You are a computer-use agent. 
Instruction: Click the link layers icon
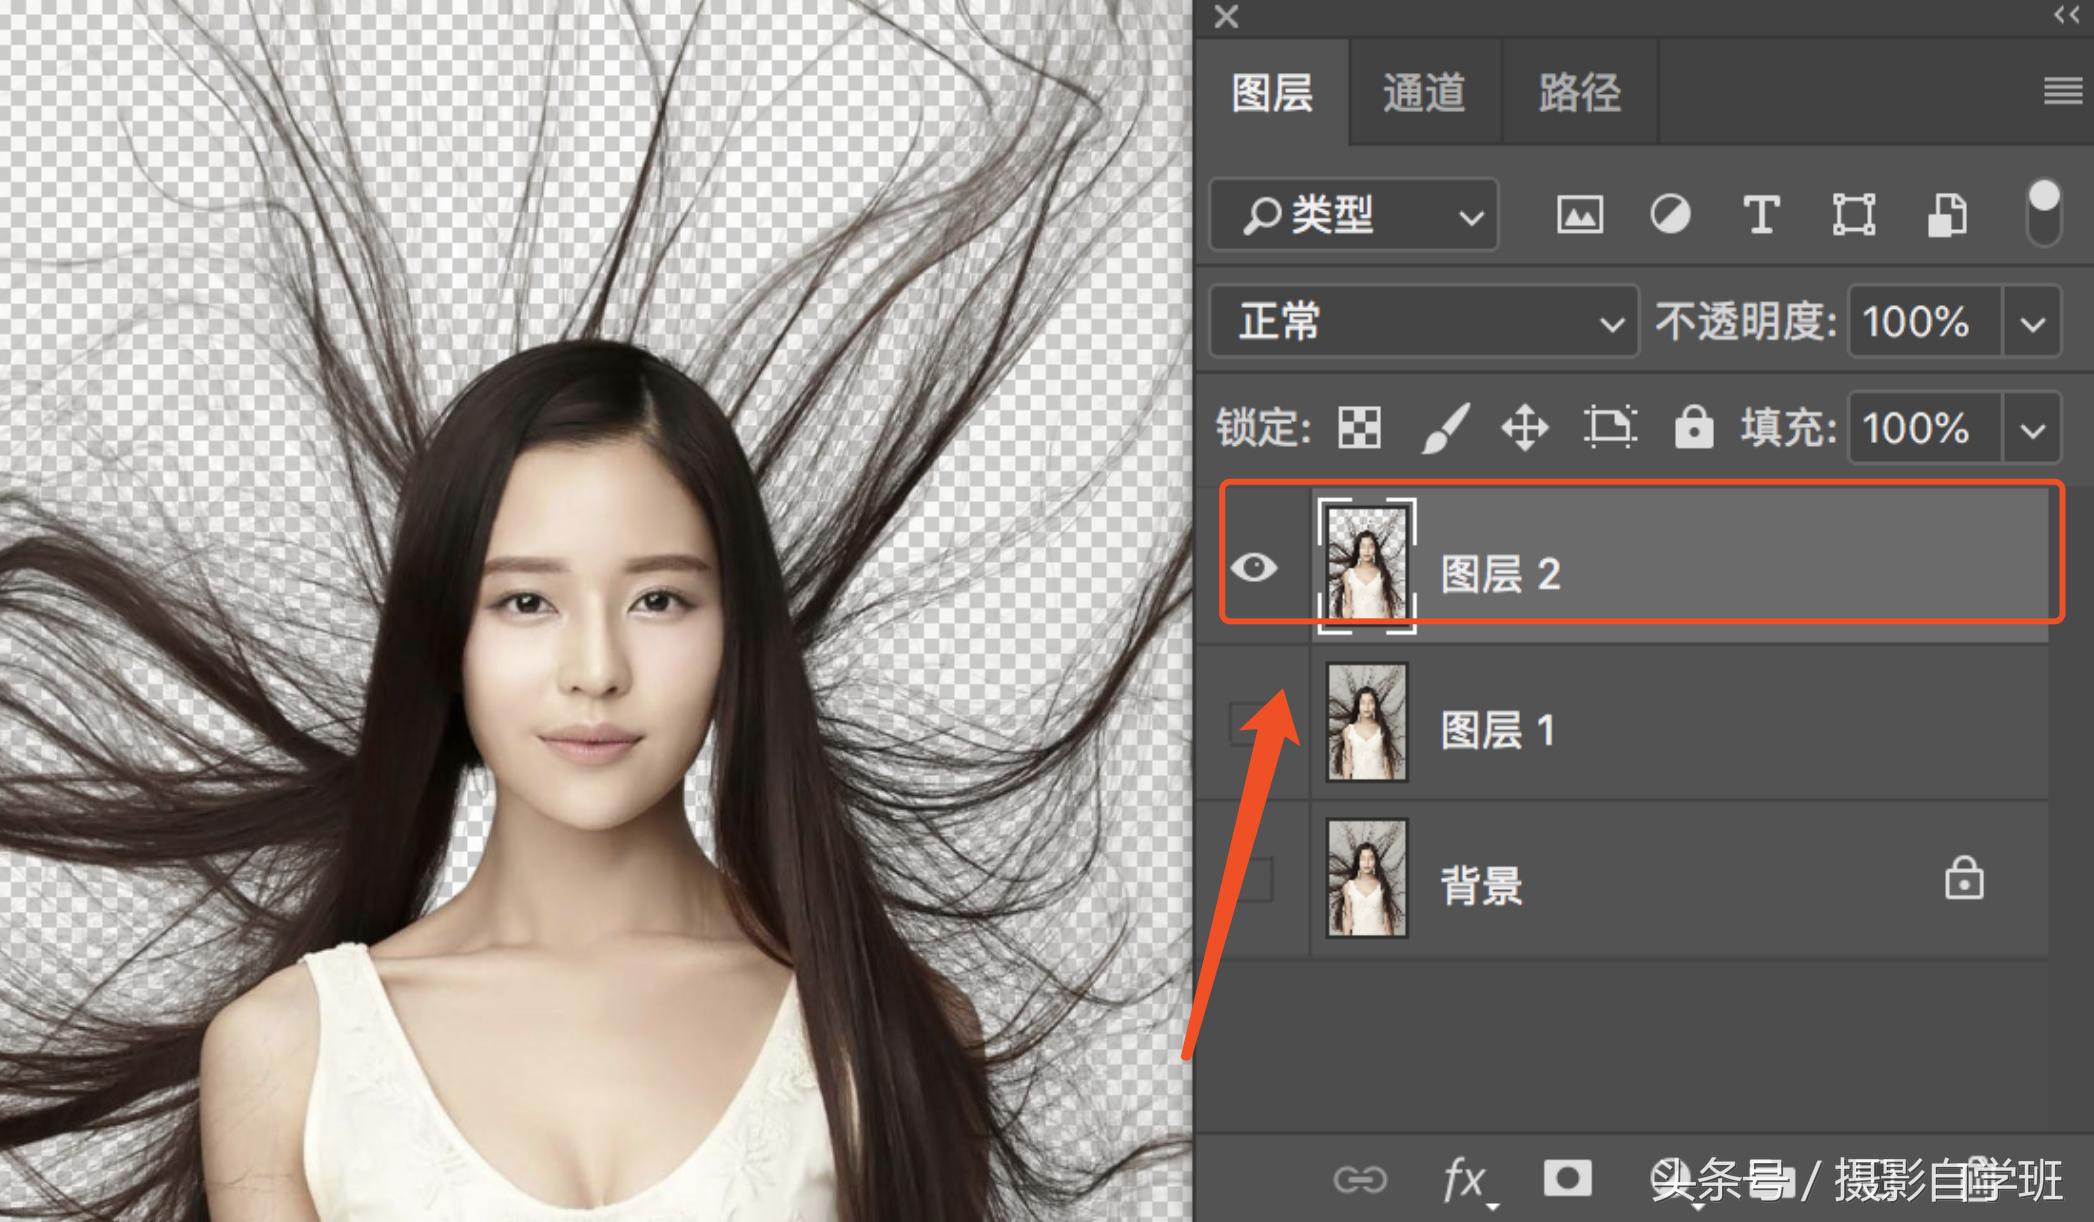pos(1363,1180)
